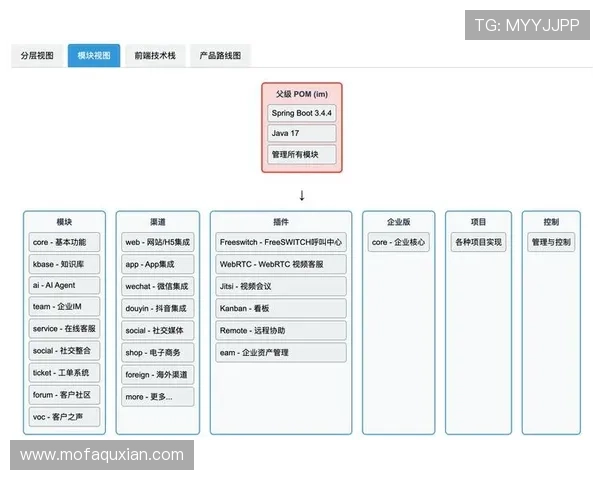The height and width of the screenshot is (480, 600).
Task: Click wechat - 微信集成 channel
Action: (158, 286)
